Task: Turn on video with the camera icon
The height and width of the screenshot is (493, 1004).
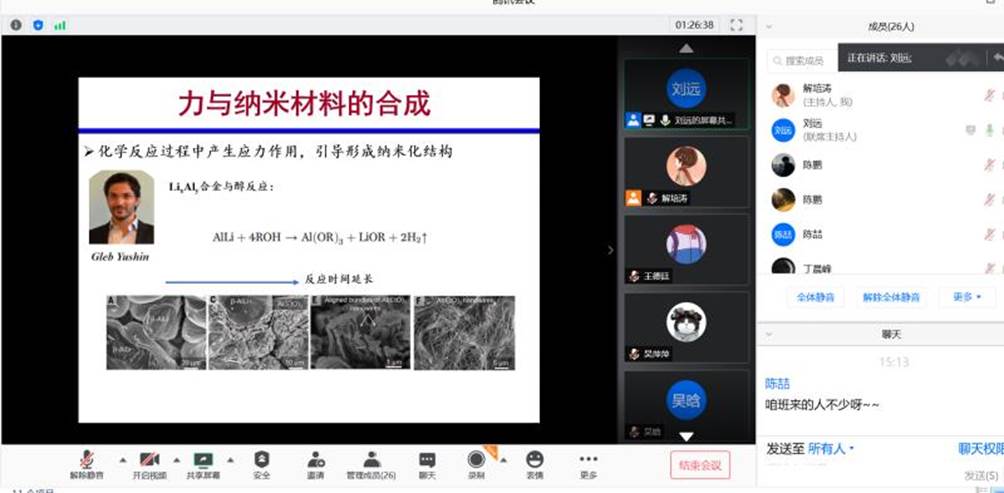Action: click(147, 460)
